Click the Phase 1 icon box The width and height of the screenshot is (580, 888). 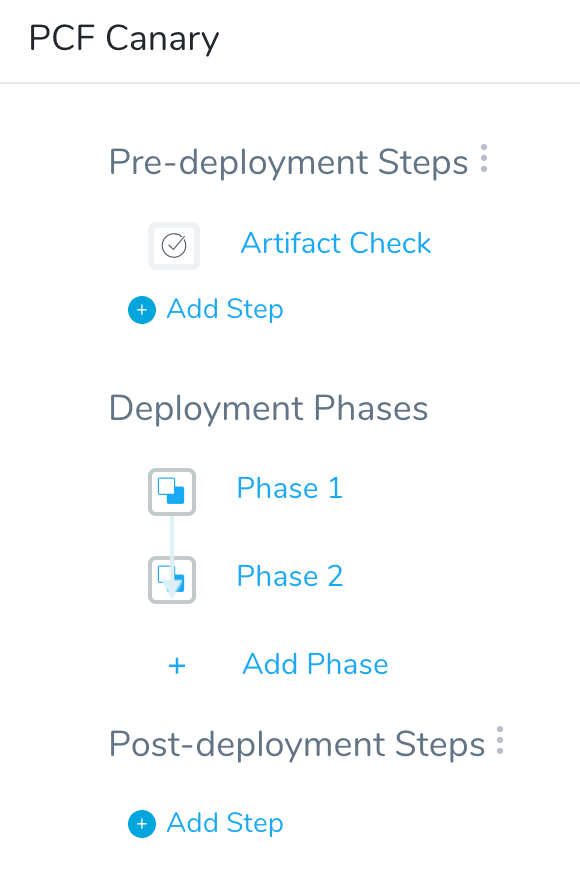(172, 492)
